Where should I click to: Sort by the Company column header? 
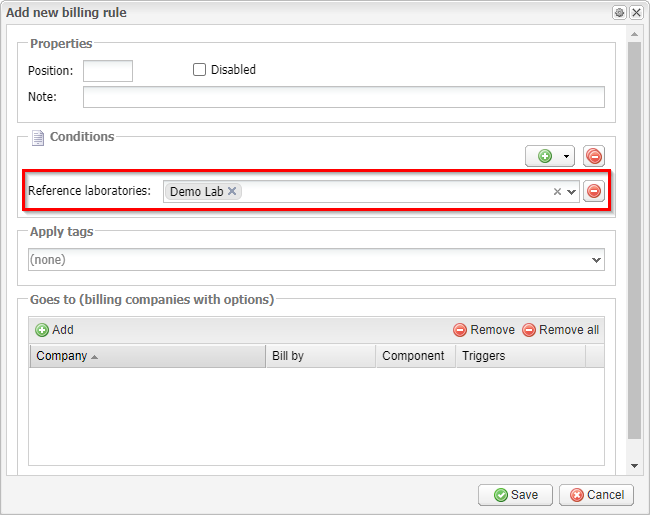pyautogui.click(x=148, y=356)
